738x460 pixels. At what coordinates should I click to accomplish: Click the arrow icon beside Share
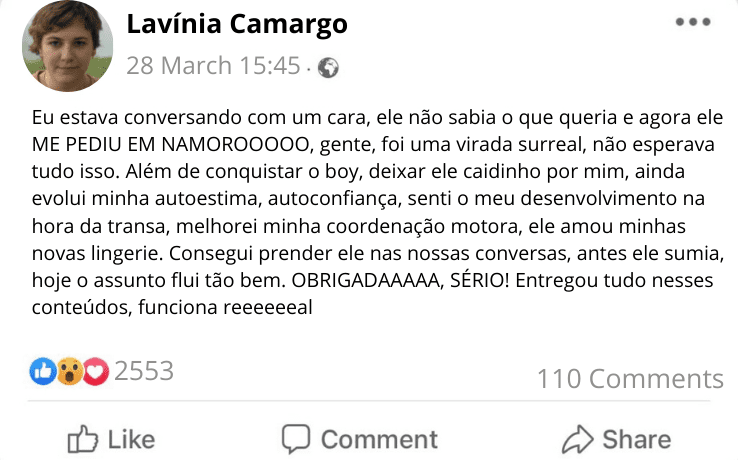pyautogui.click(x=578, y=439)
